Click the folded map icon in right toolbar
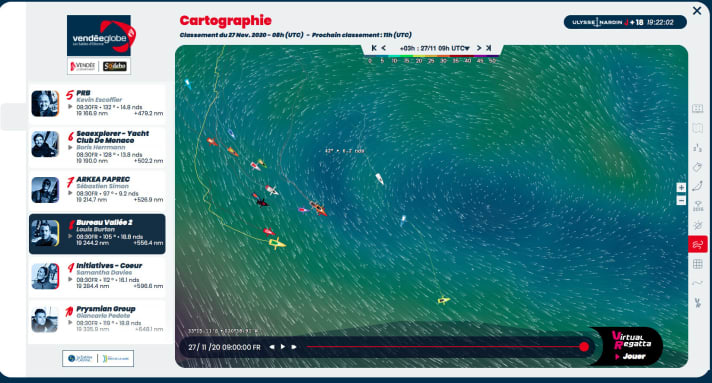The width and height of the screenshot is (712, 383). pyautogui.click(x=698, y=128)
